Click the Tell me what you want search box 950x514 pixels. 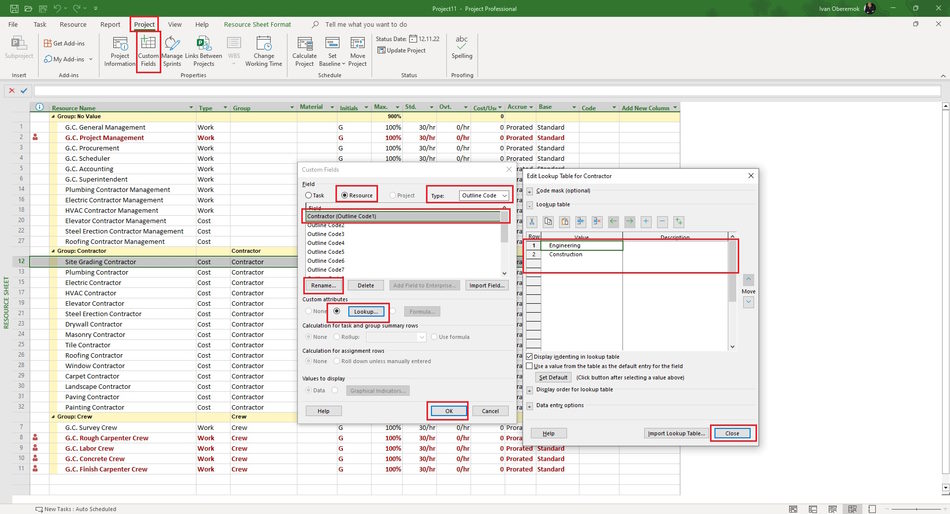click(366, 24)
